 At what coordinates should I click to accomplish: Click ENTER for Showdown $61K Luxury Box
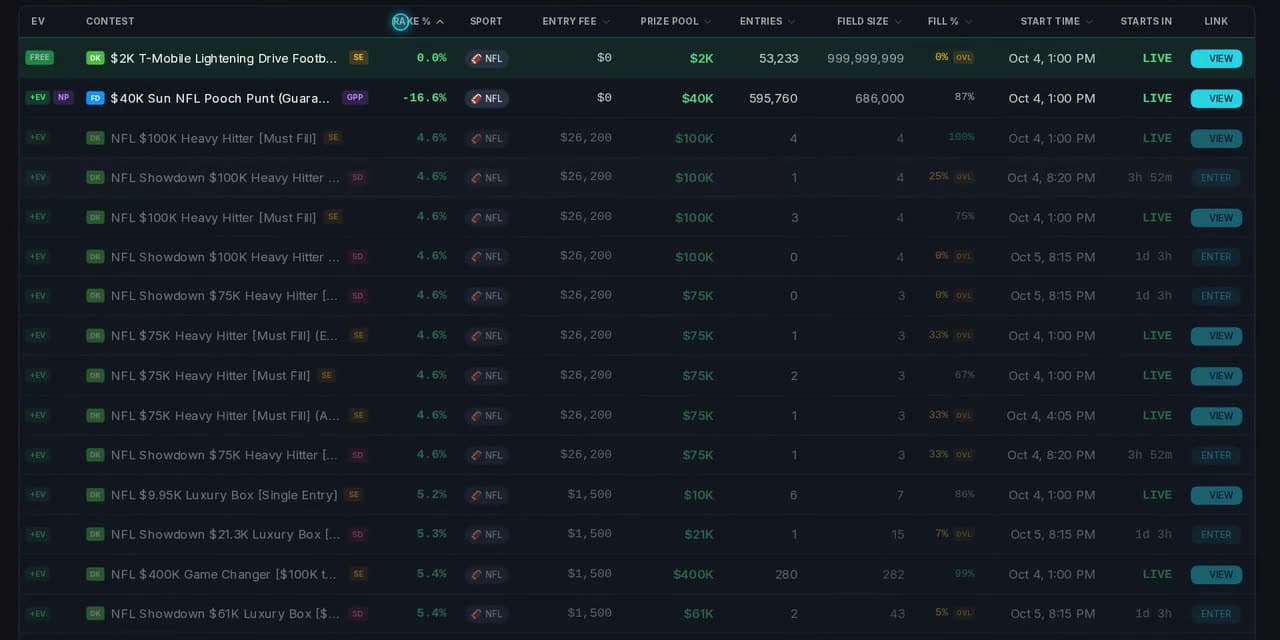tap(1216, 614)
